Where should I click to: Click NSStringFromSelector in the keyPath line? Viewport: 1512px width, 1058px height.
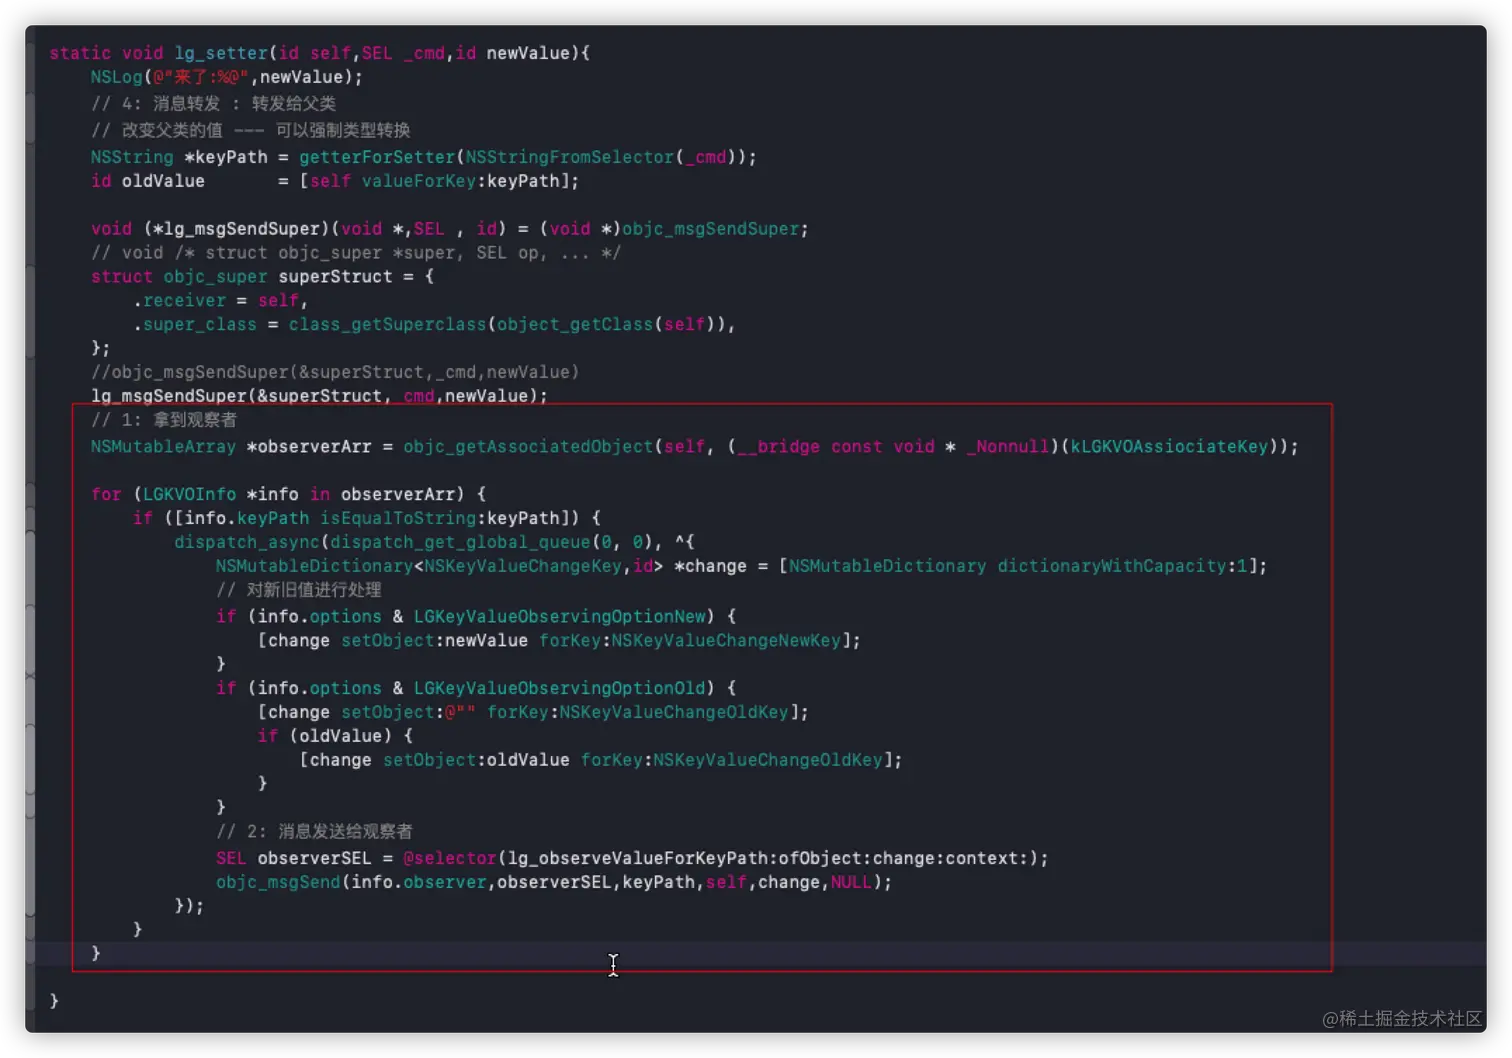(570, 157)
